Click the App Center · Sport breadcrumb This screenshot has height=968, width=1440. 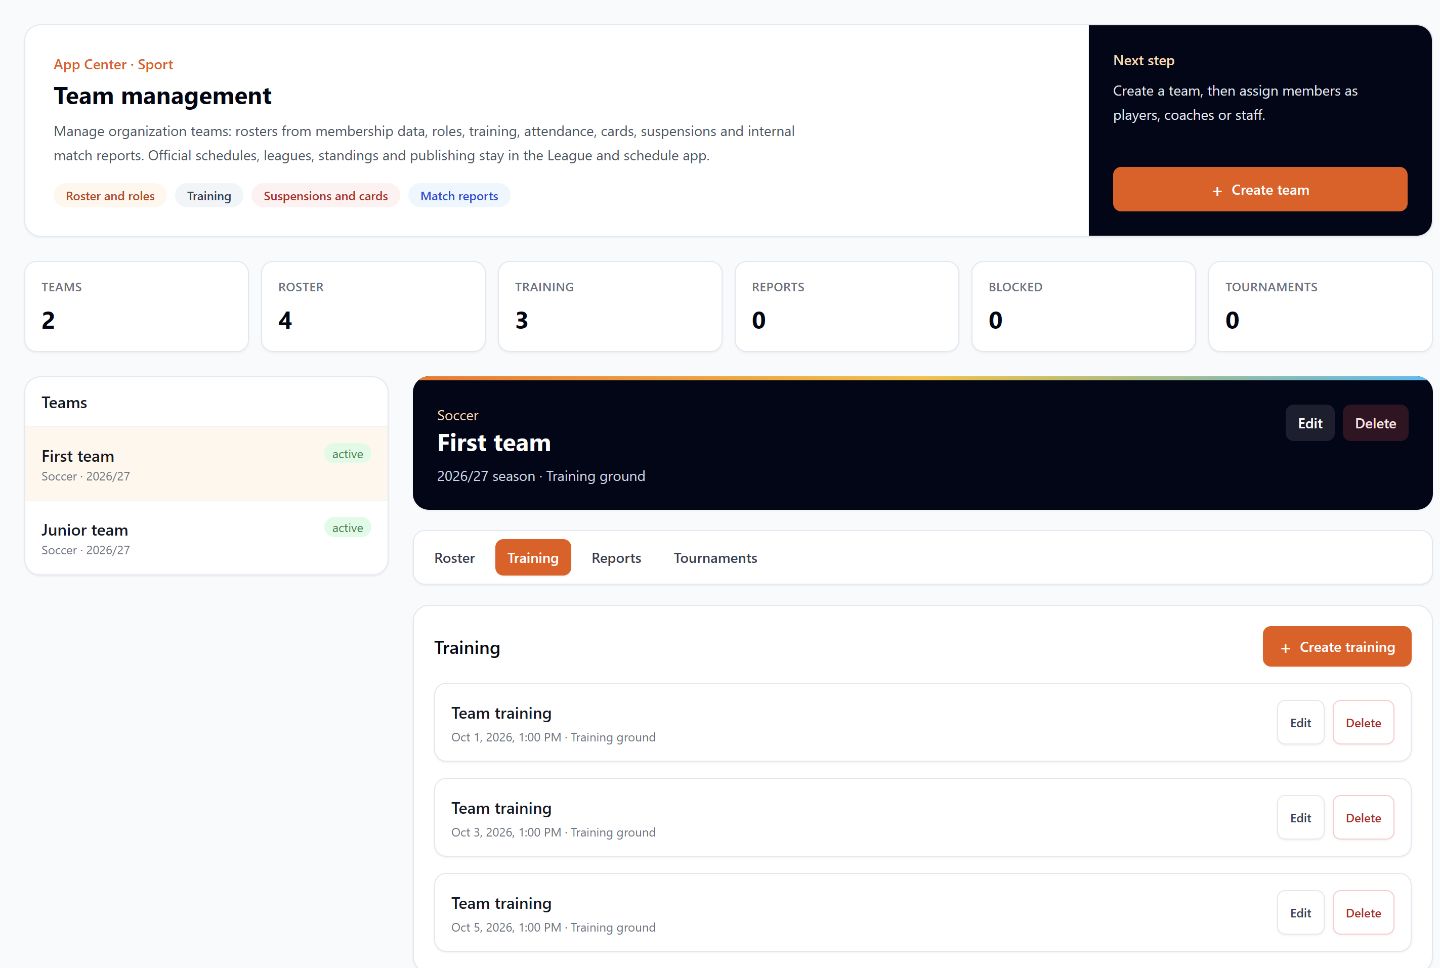tap(113, 64)
